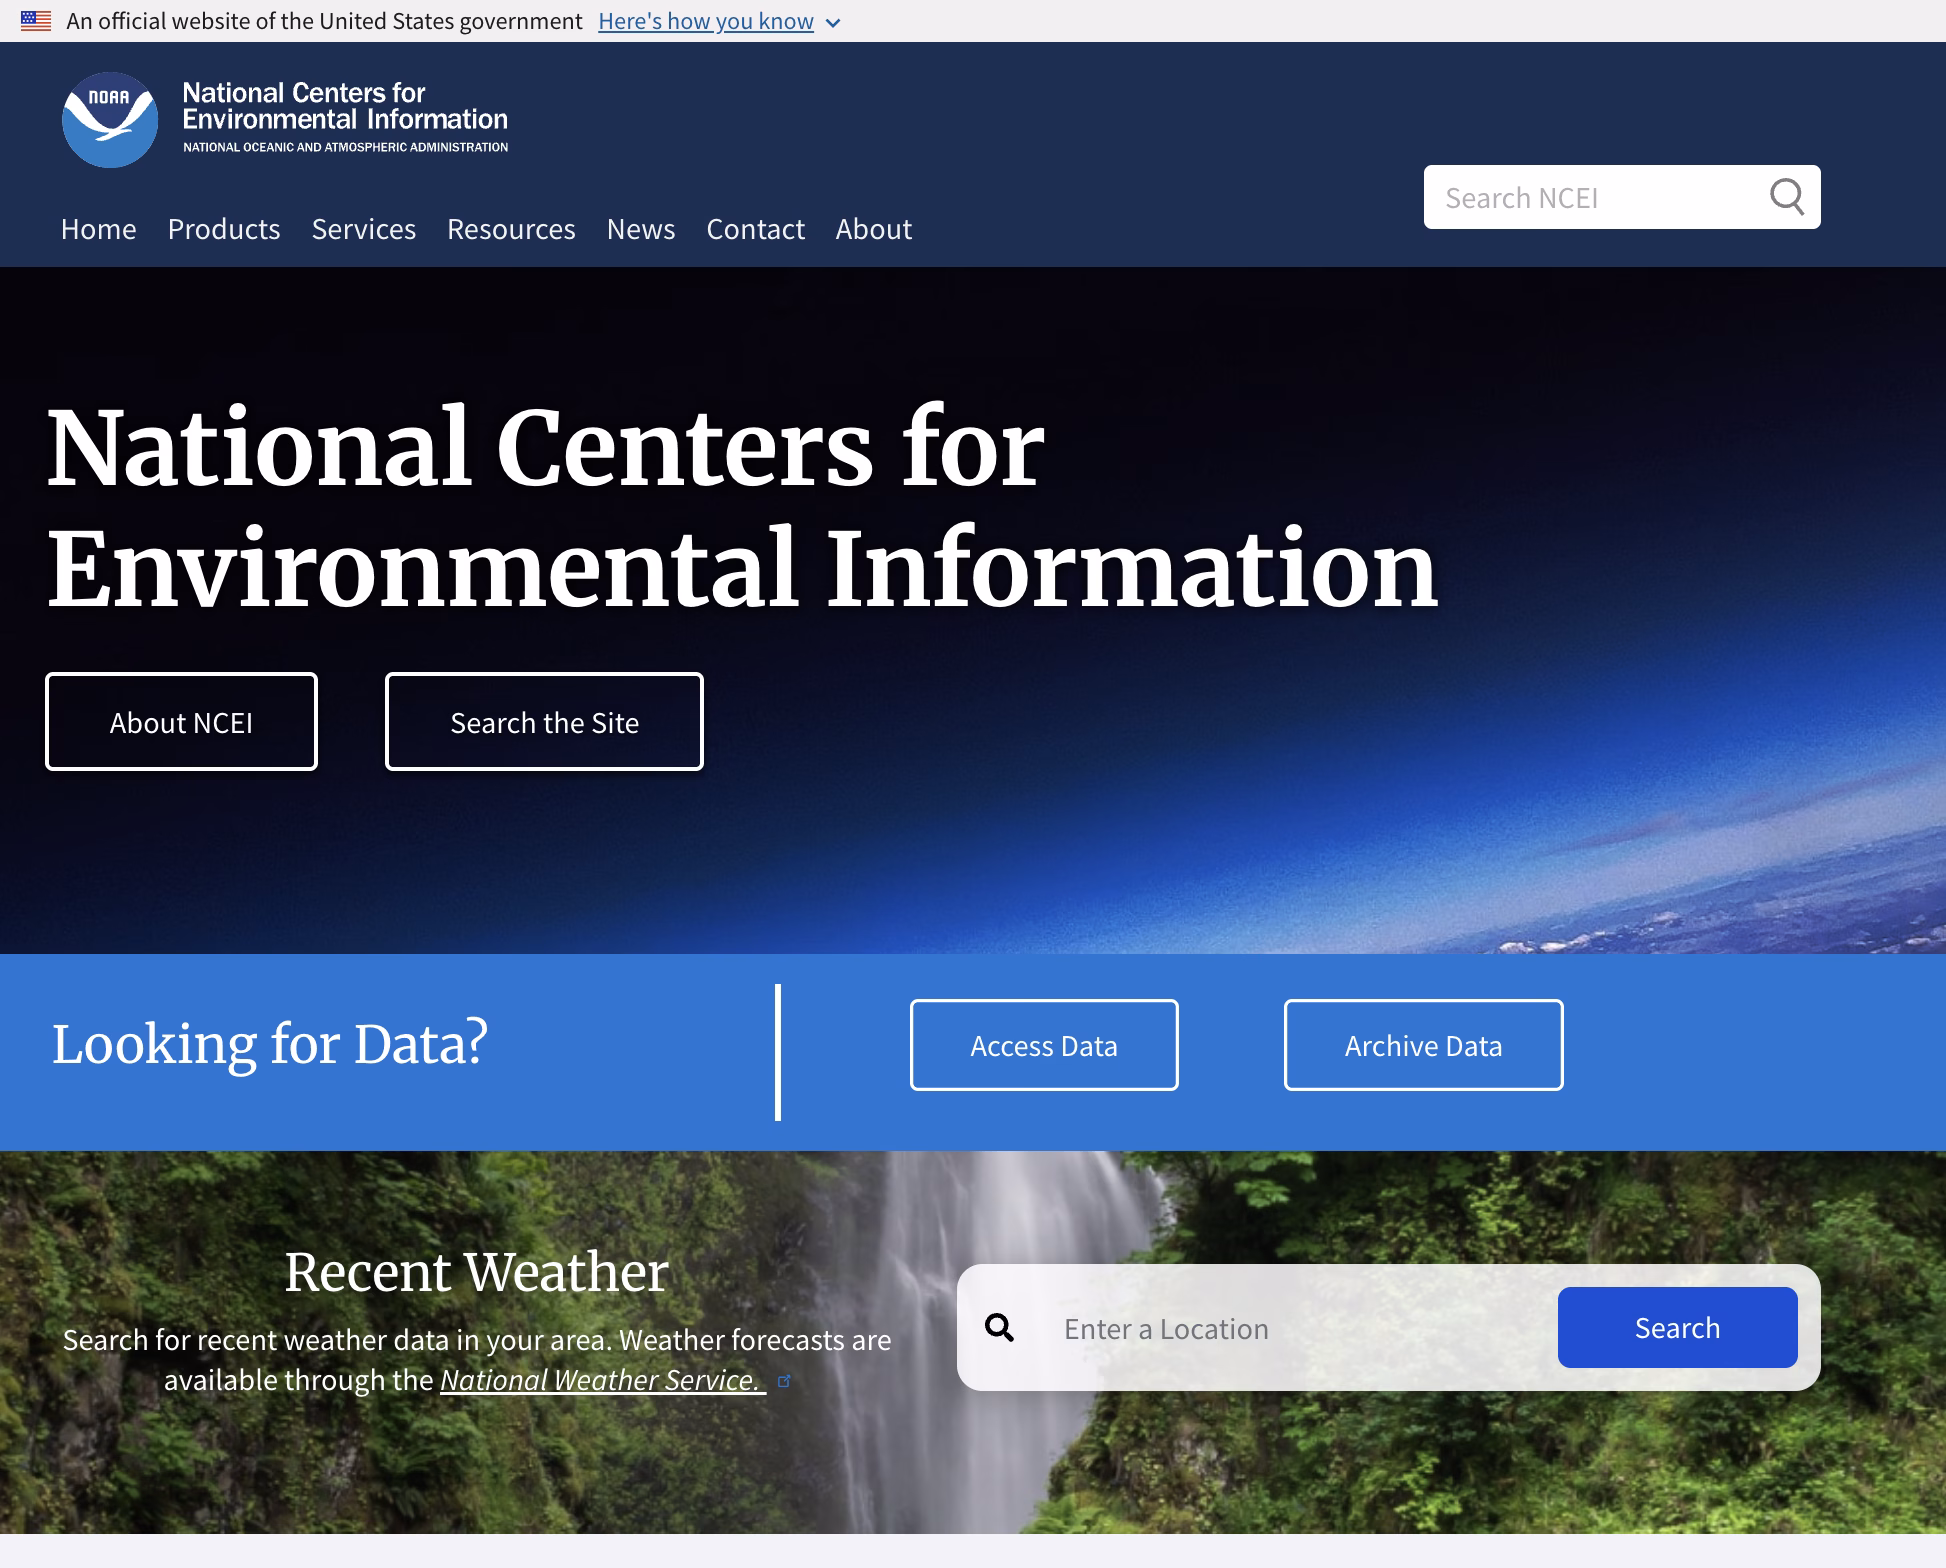The height and width of the screenshot is (1568, 1946).
Task: Click Home in the top navigation
Action: click(x=98, y=229)
